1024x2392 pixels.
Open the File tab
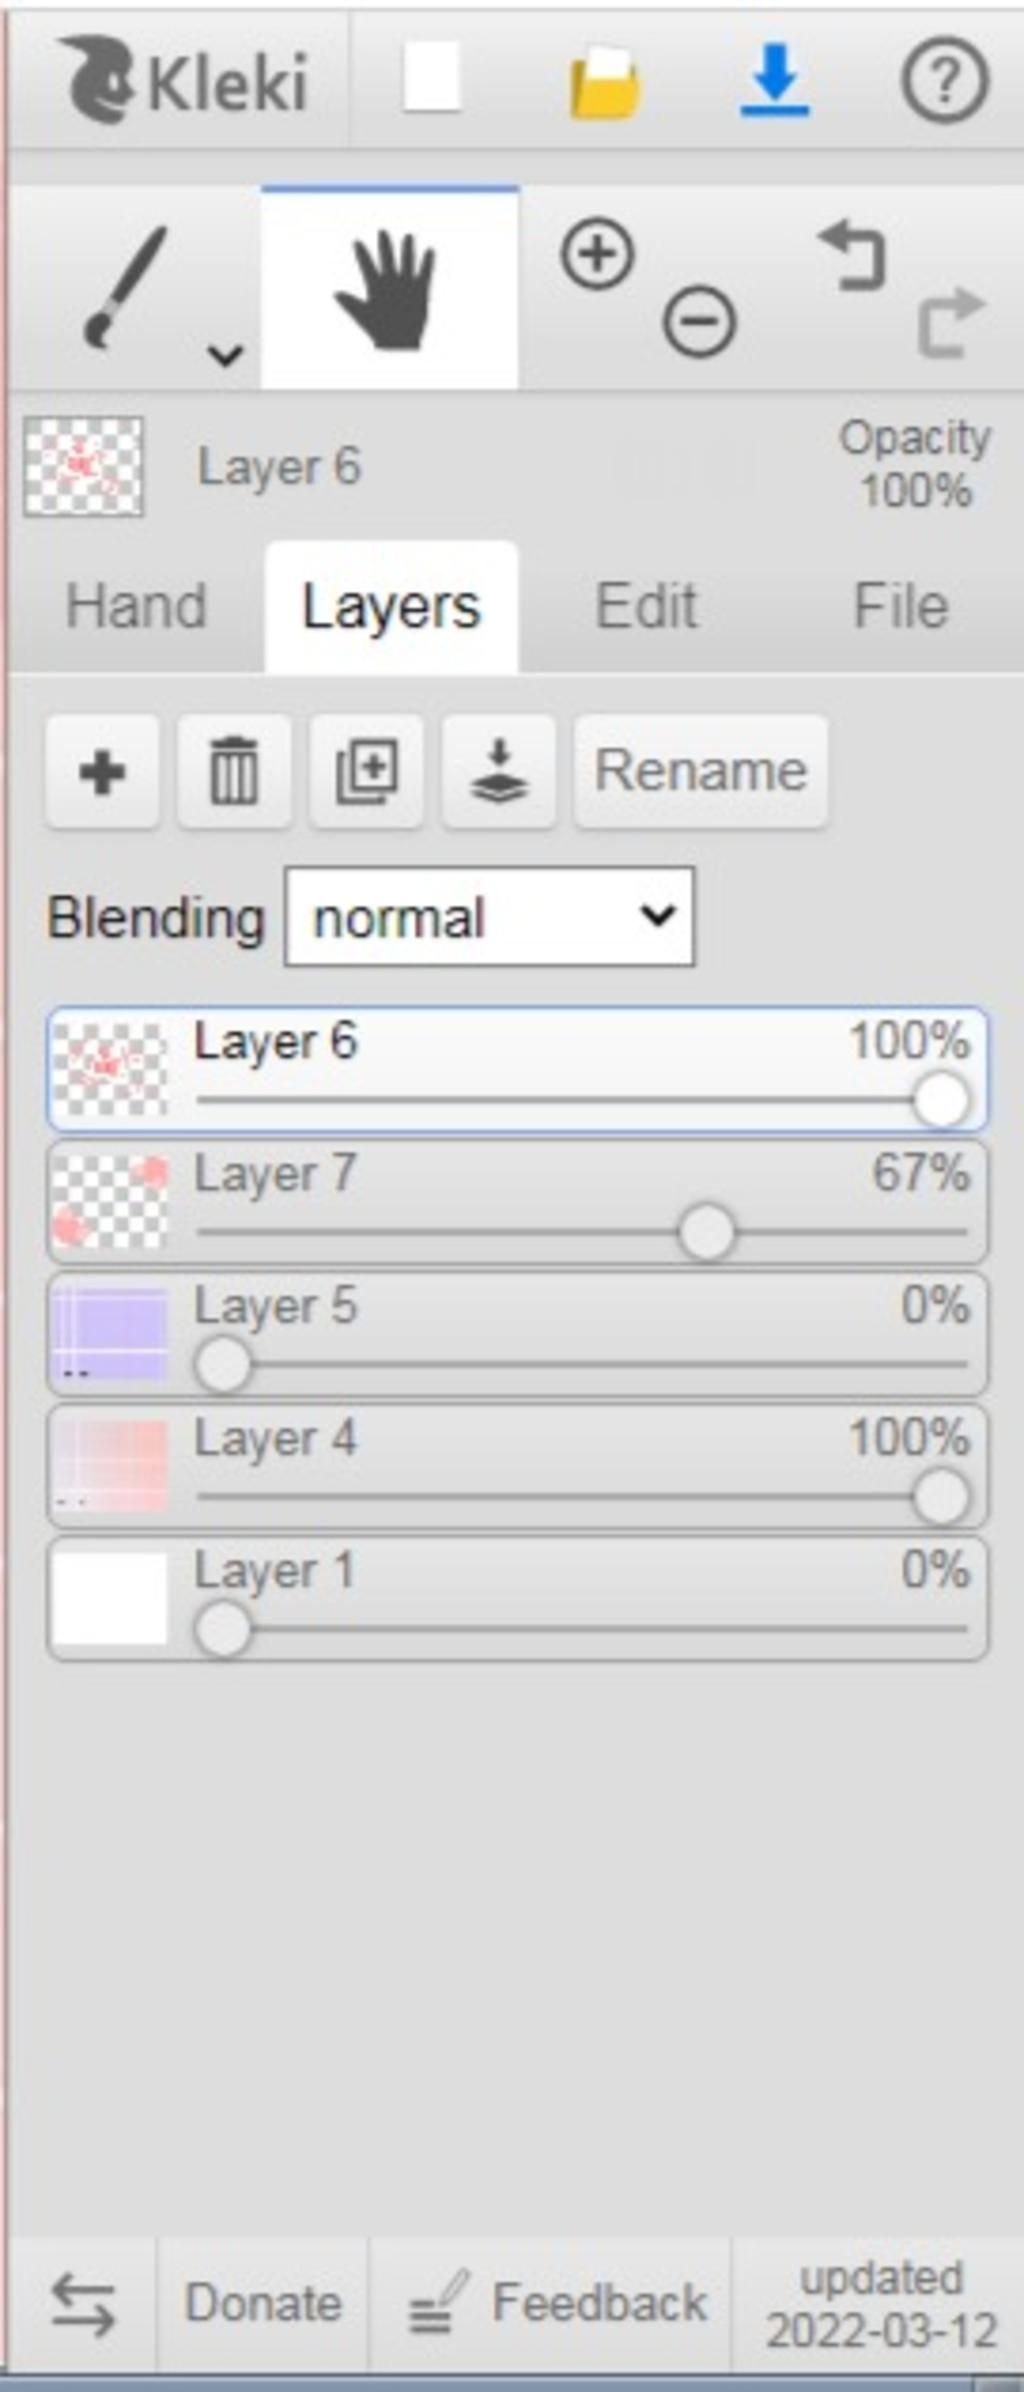pyautogui.click(x=900, y=606)
